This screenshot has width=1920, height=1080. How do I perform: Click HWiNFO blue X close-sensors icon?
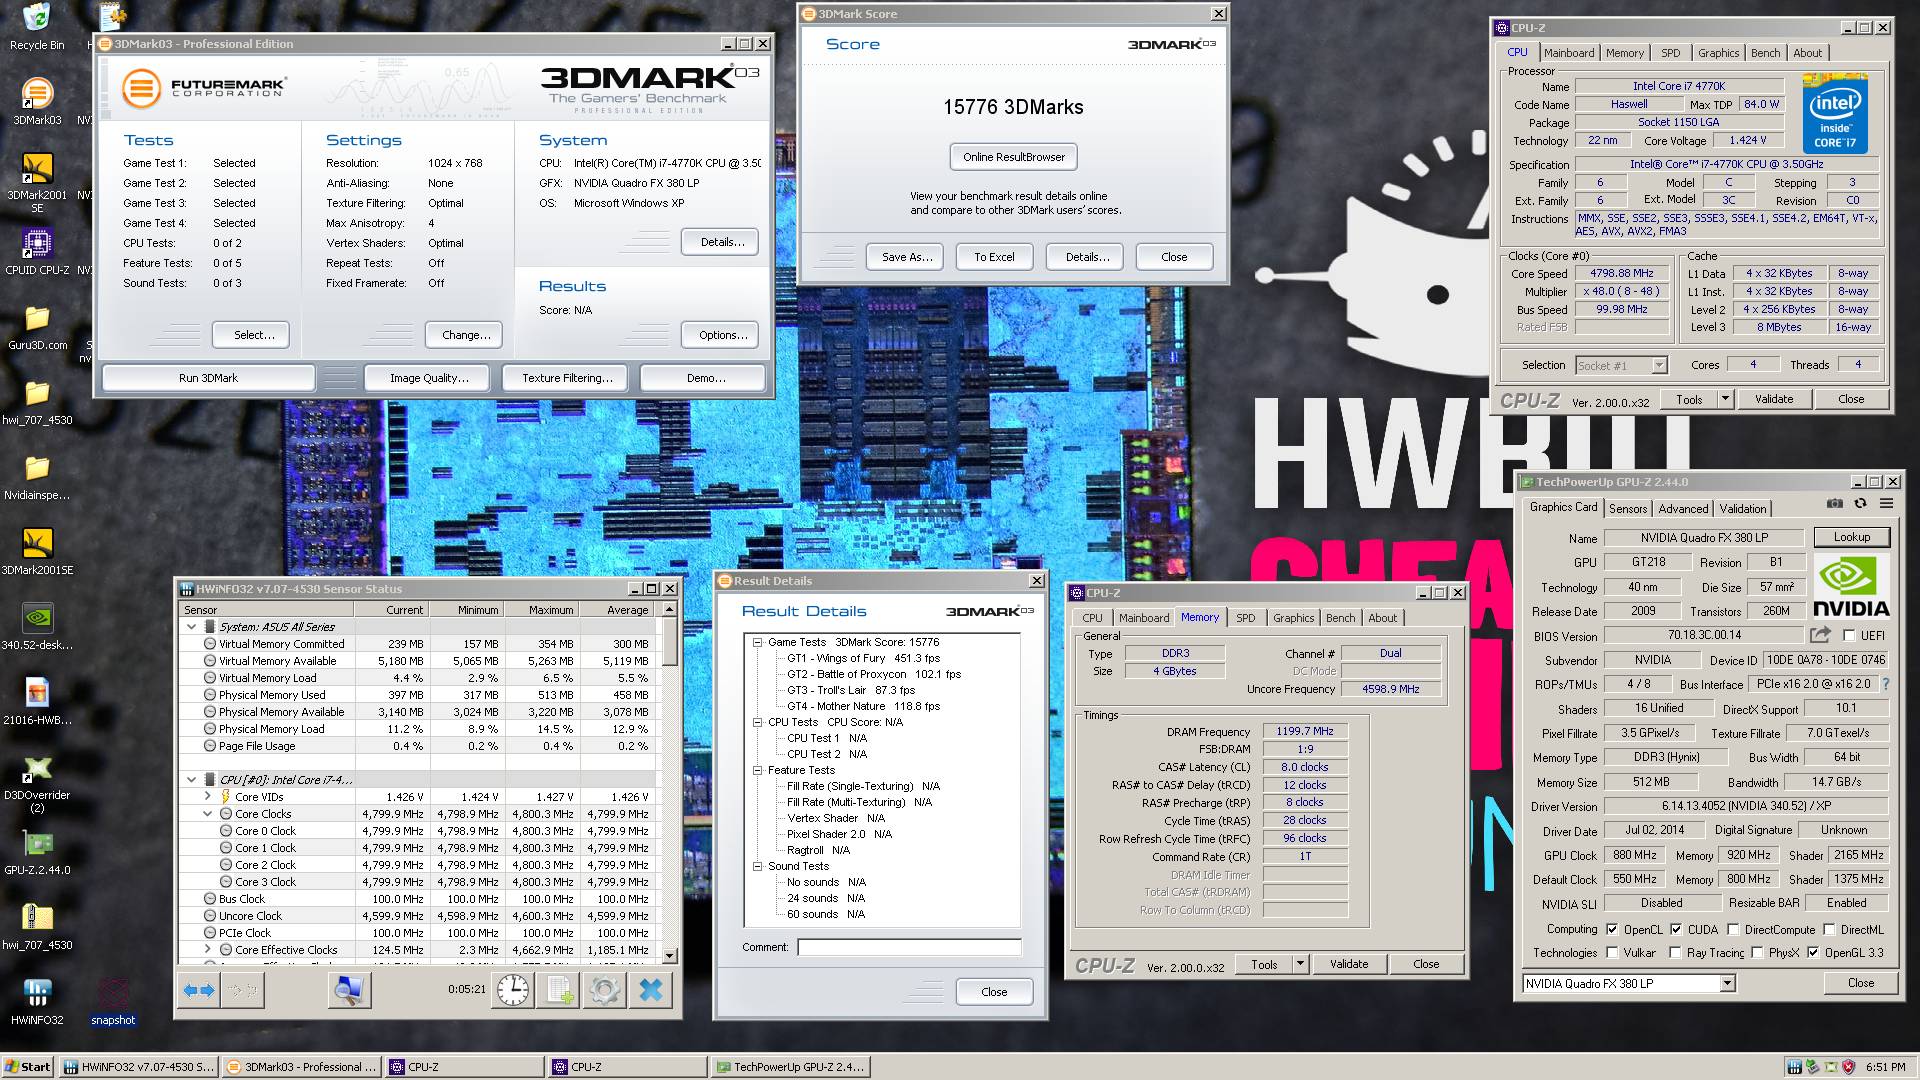[x=651, y=990]
